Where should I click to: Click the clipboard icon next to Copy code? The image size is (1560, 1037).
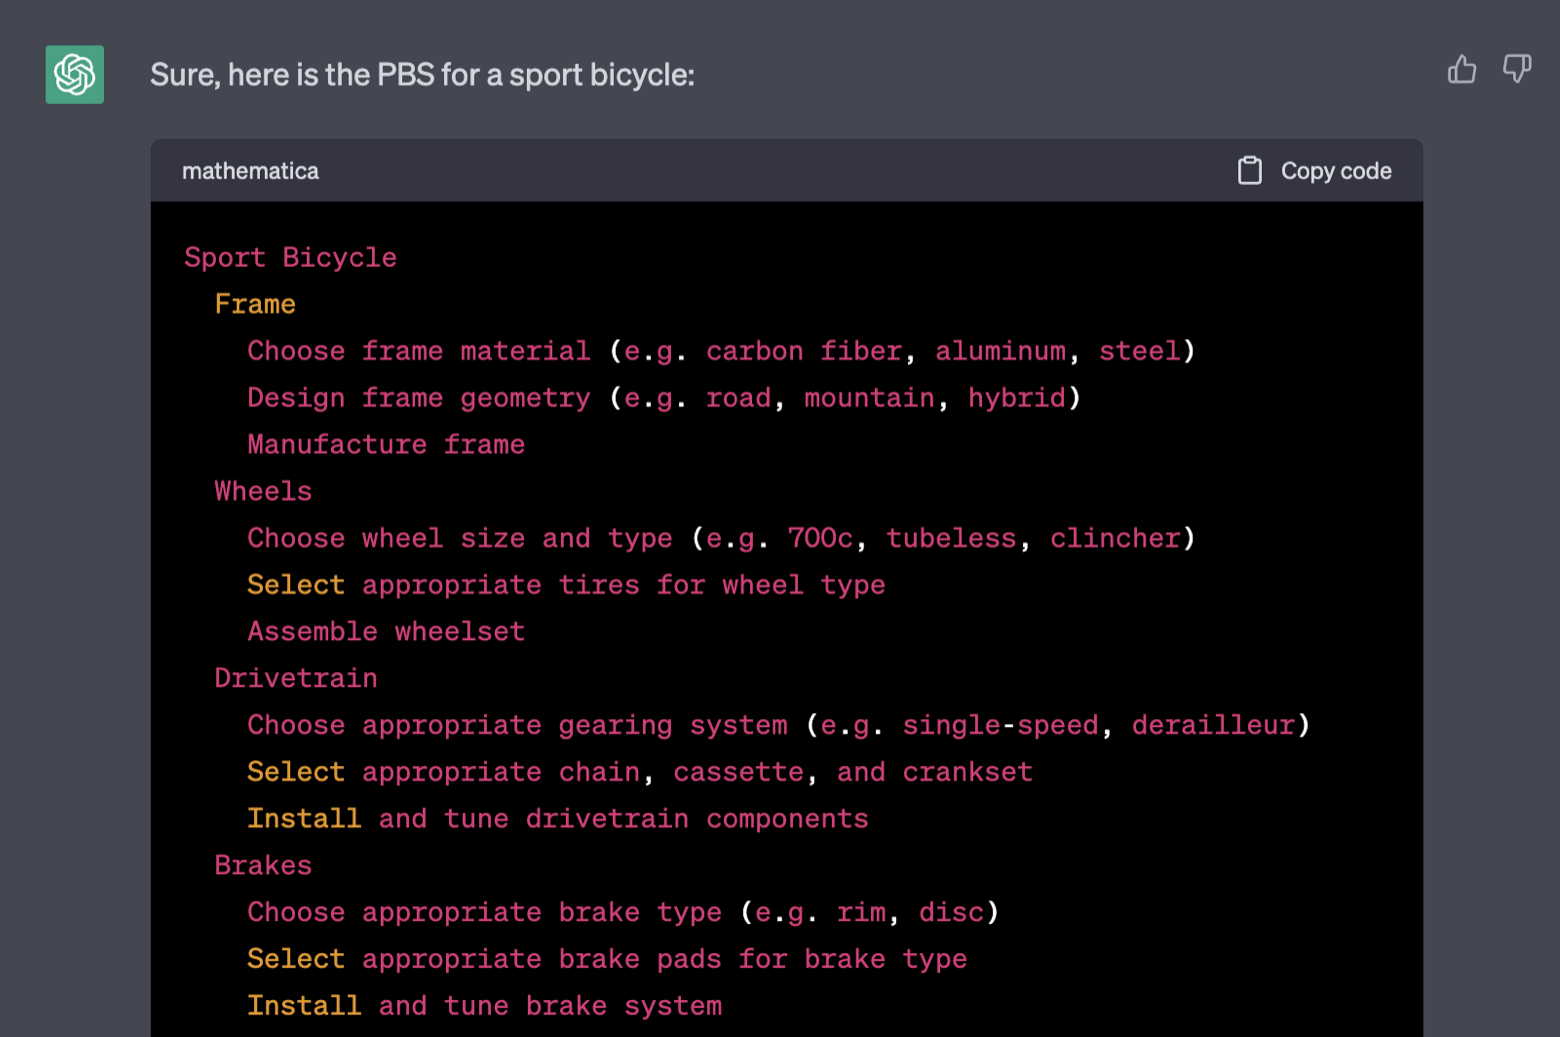coord(1249,170)
